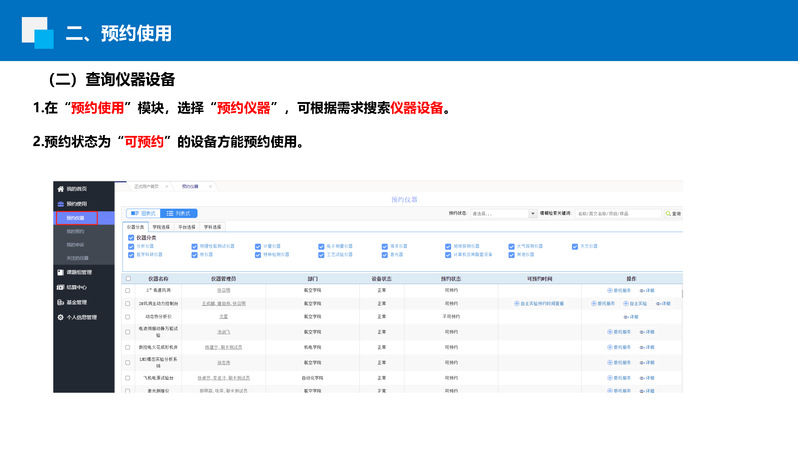Toggle the 仪器分类 select-all checkbox
Image resolution: width=798 pixels, height=449 pixels.
tap(130, 237)
